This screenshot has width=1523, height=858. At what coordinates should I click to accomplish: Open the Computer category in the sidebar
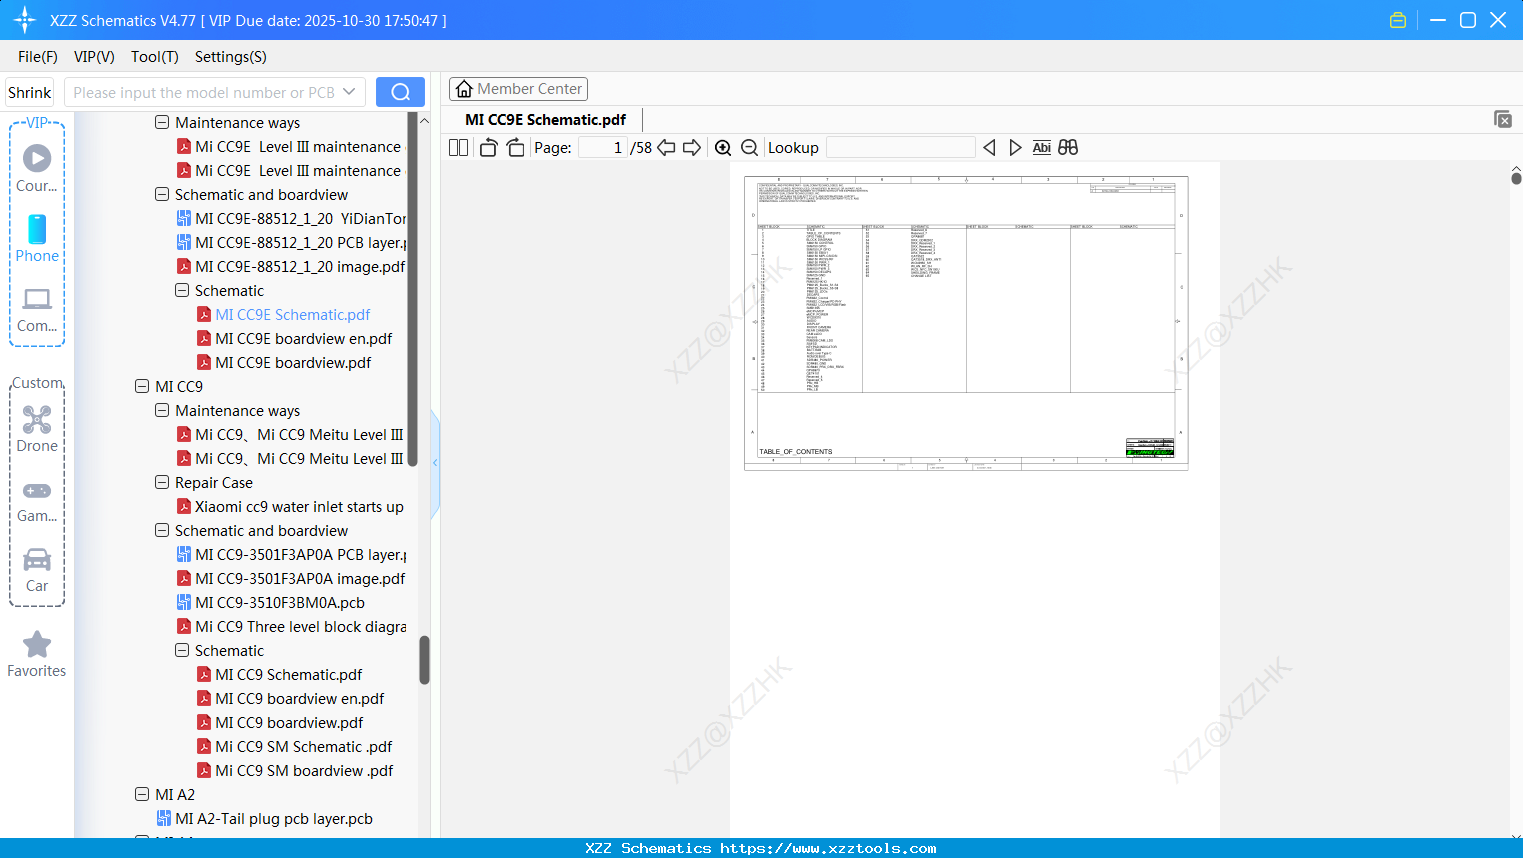point(37,308)
